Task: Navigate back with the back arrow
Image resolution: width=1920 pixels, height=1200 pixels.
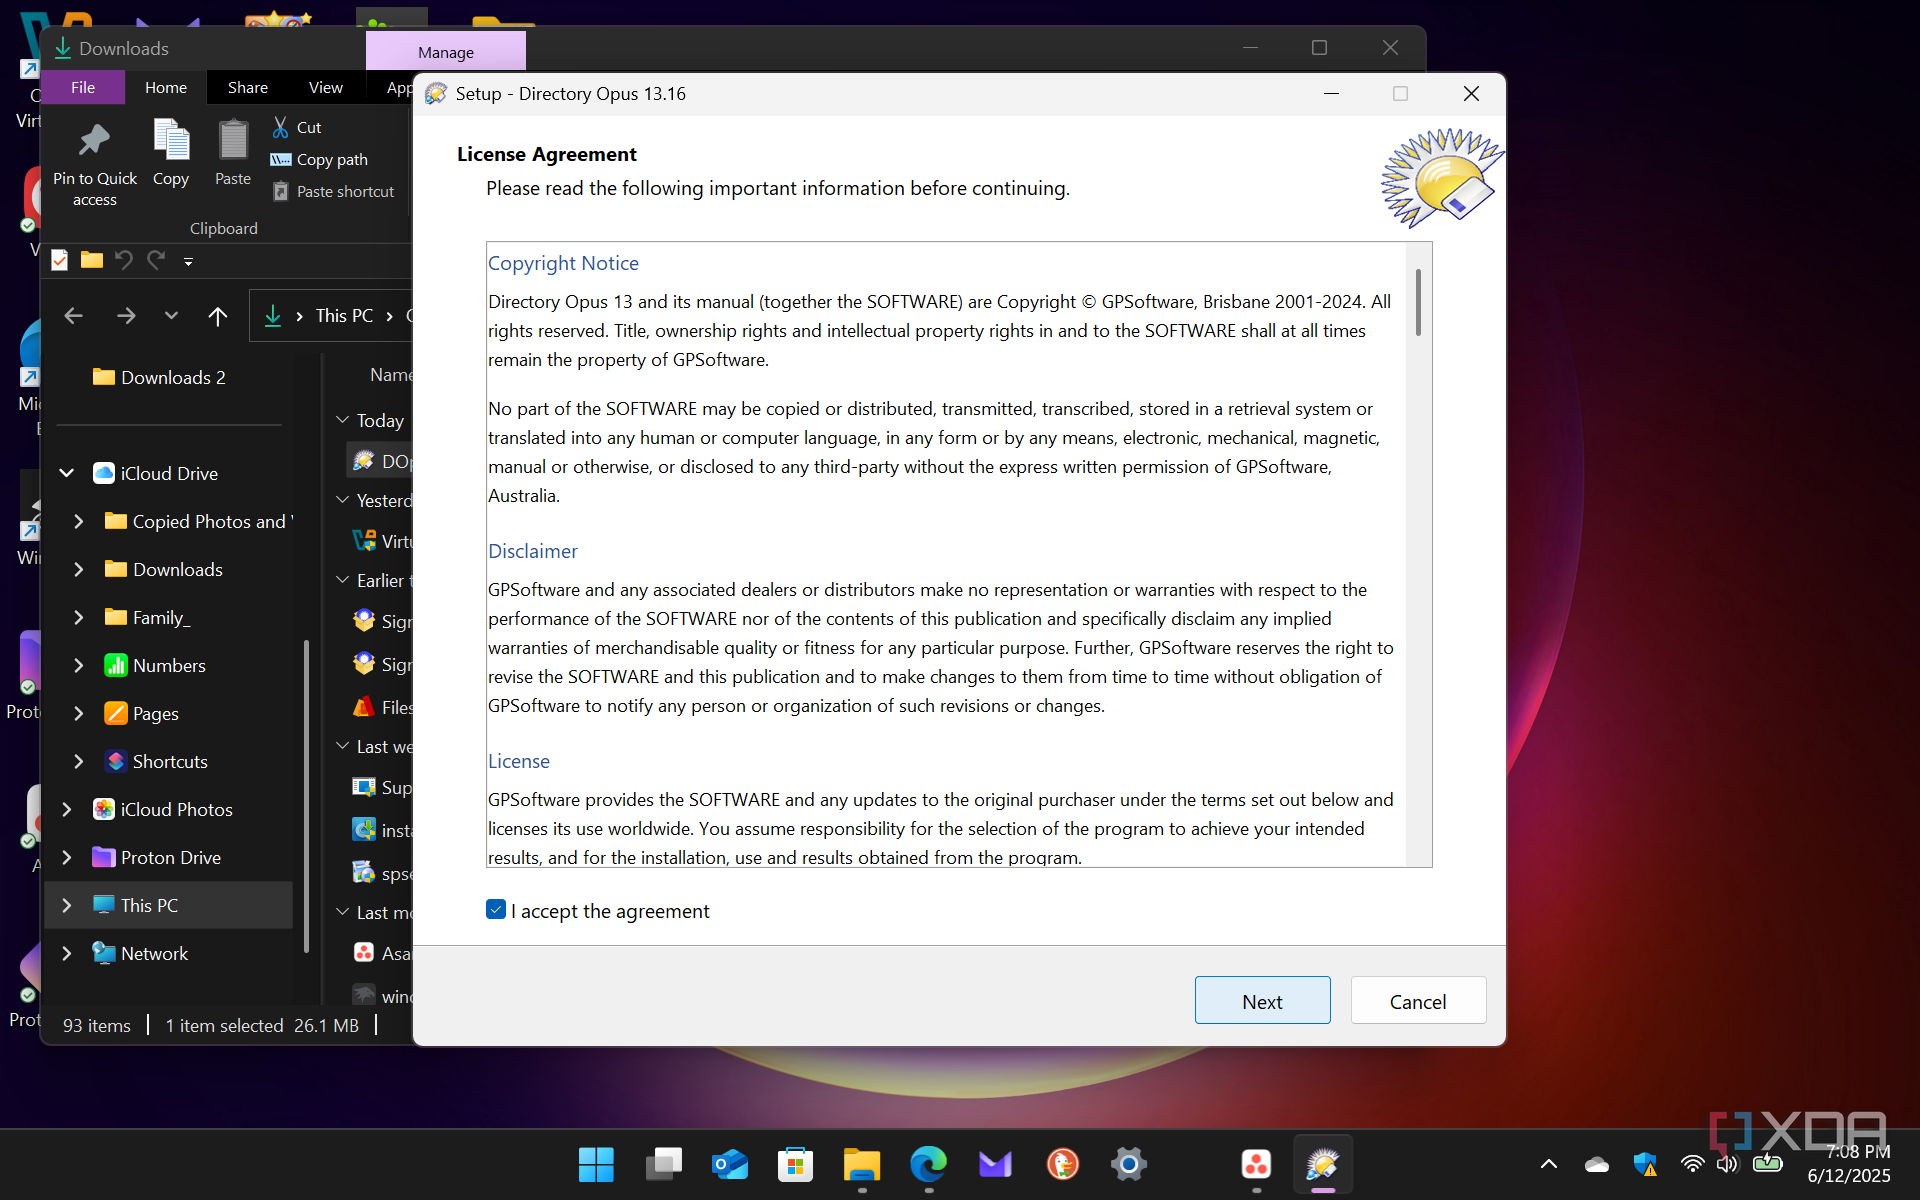Action: [73, 316]
